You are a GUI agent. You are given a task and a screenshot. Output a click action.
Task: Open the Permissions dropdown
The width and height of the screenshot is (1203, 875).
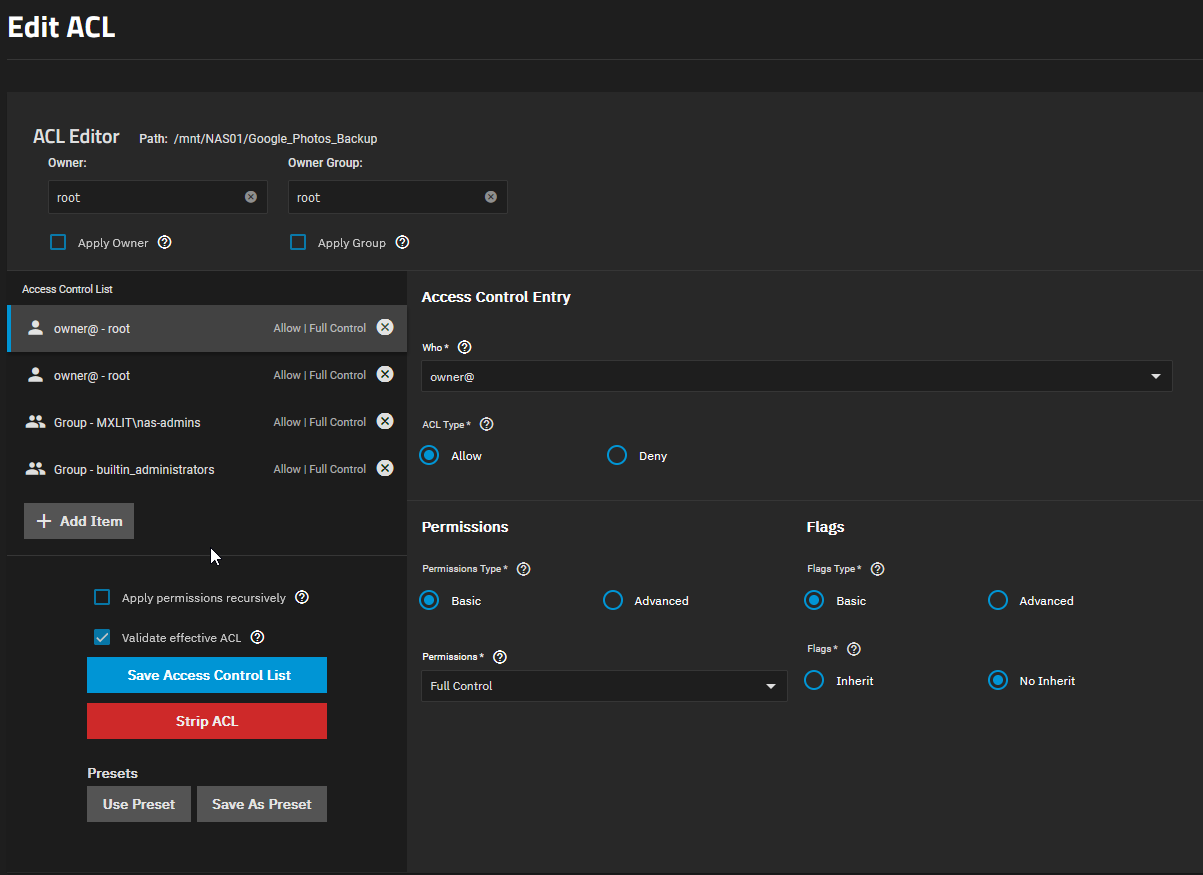tap(604, 686)
